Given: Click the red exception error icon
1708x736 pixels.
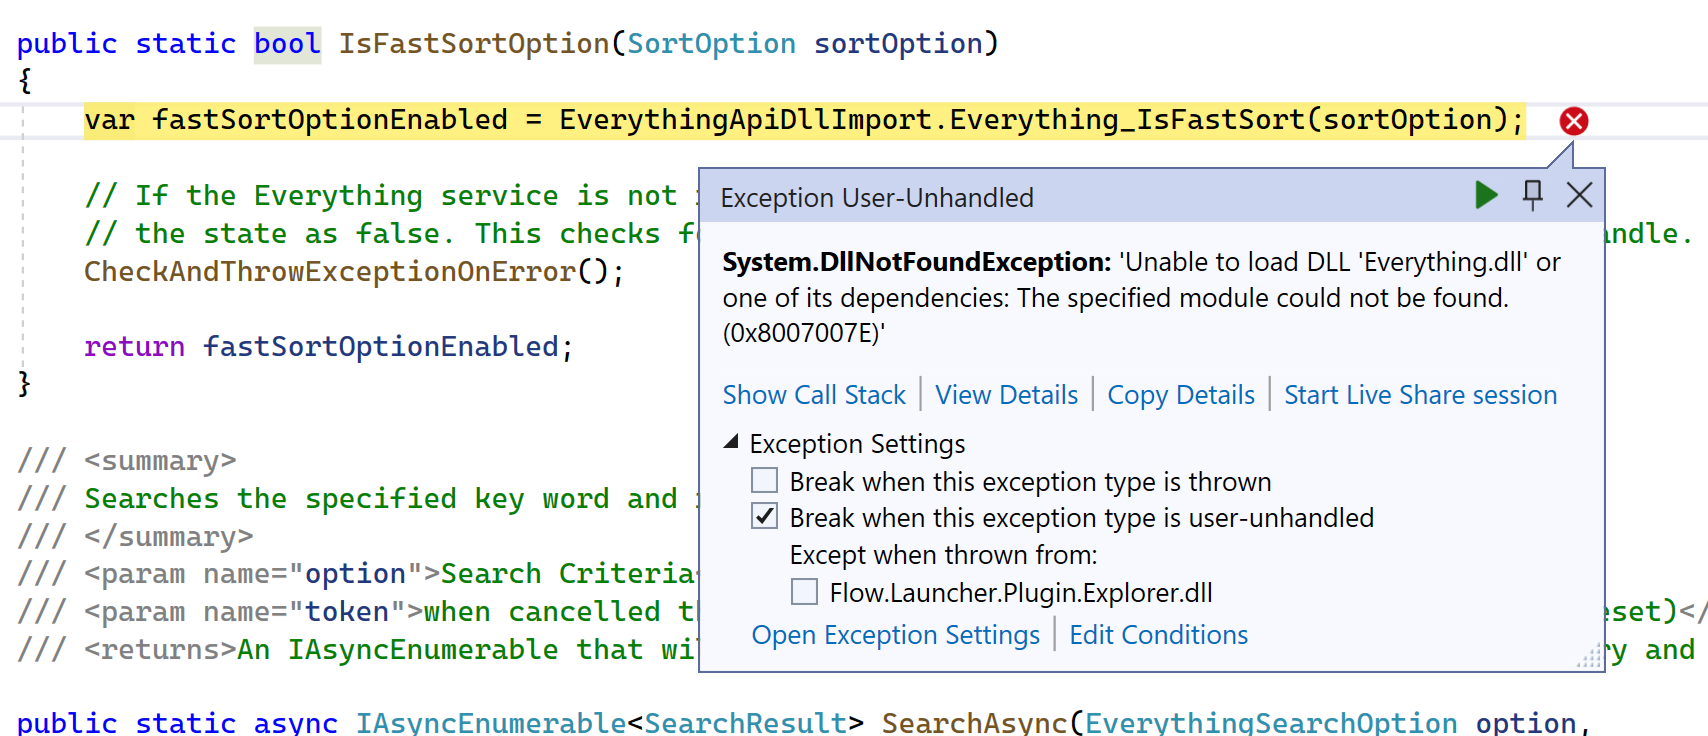Looking at the screenshot, I should tap(1574, 121).
